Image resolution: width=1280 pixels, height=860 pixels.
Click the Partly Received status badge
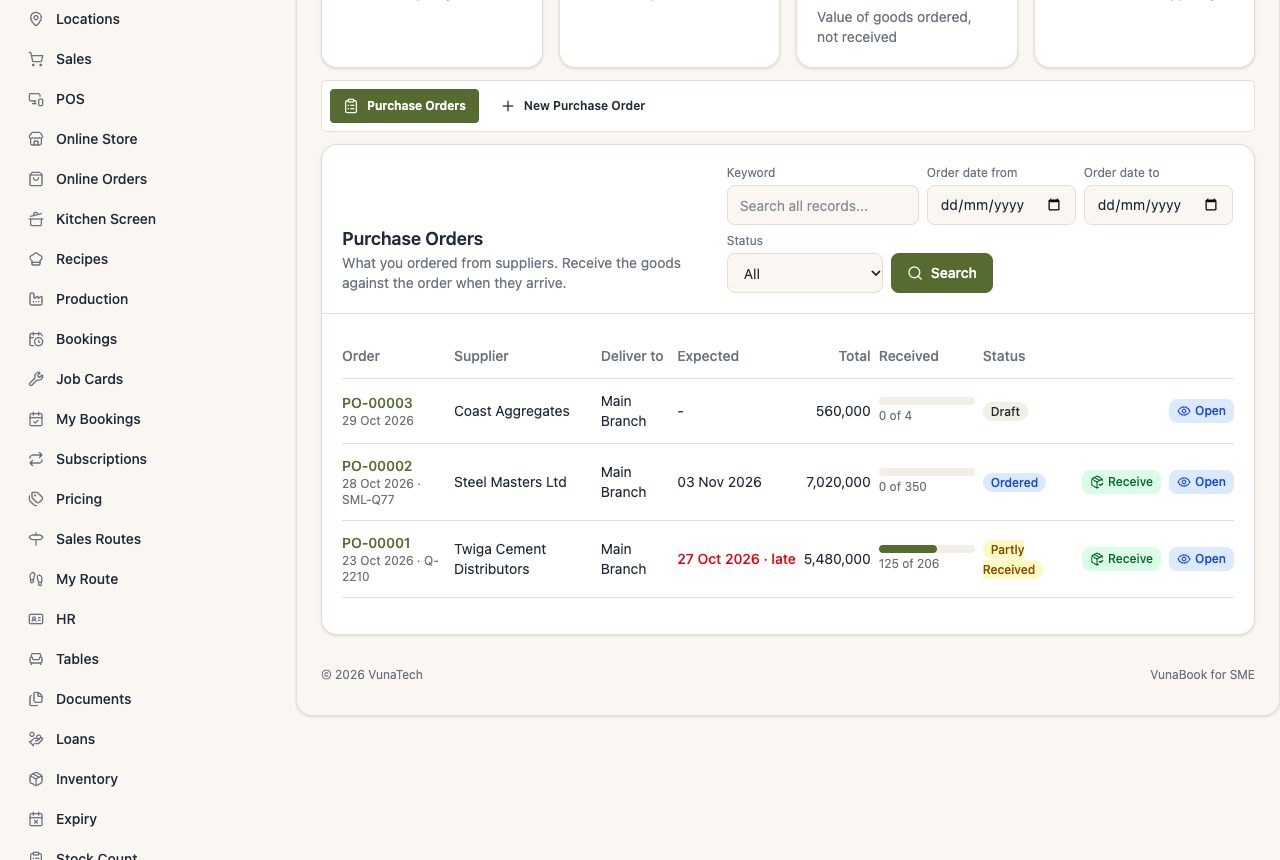click(x=1012, y=559)
